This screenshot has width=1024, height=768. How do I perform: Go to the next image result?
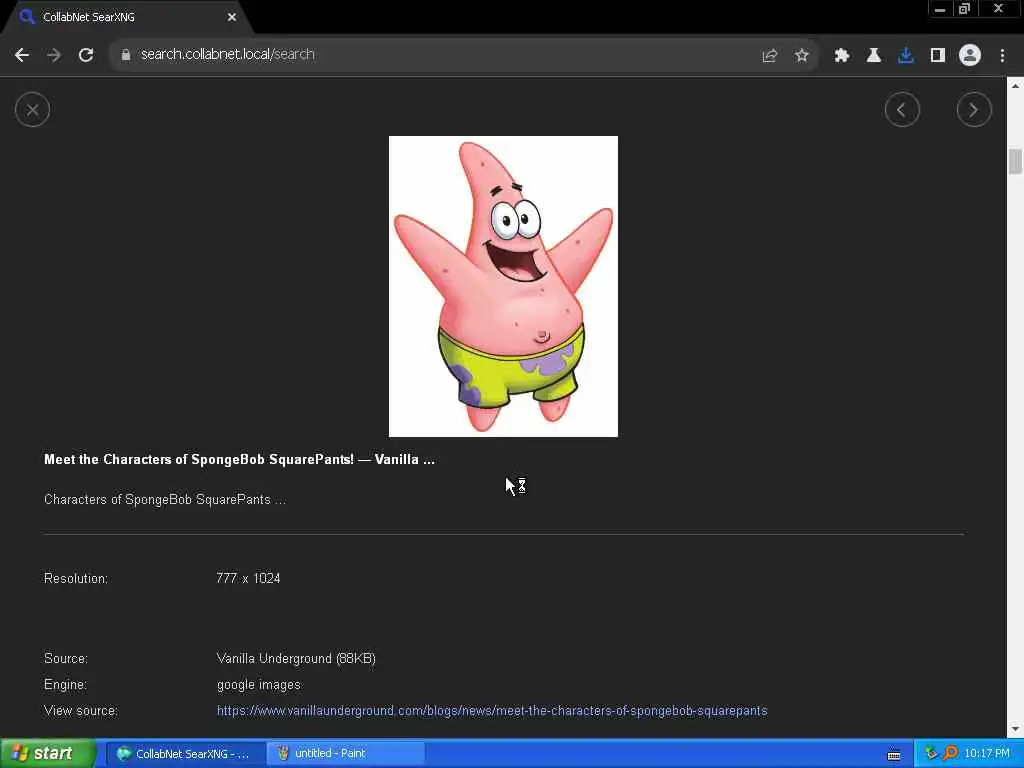point(974,110)
